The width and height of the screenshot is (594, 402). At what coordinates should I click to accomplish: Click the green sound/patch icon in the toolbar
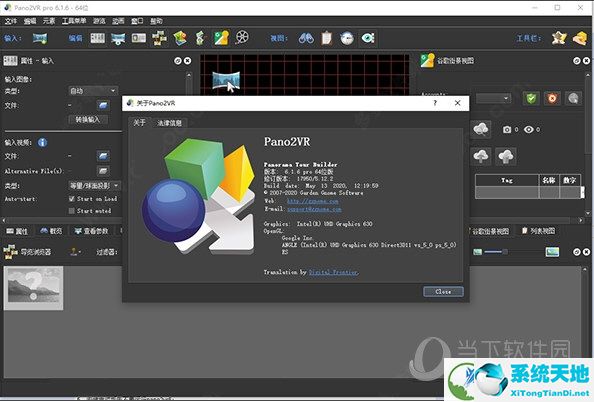coord(200,38)
